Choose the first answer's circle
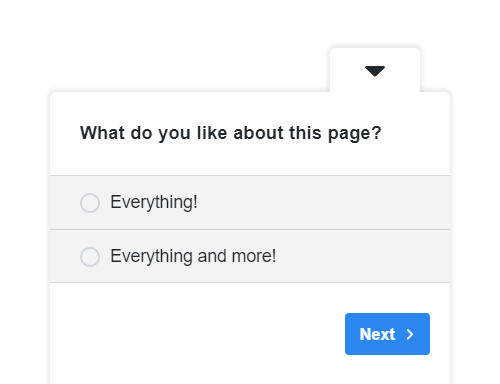The width and height of the screenshot is (500, 384). point(90,203)
